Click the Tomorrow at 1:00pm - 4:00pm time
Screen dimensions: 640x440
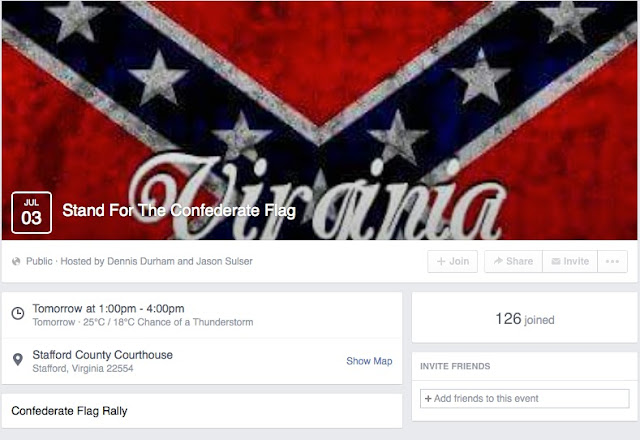click(108, 309)
